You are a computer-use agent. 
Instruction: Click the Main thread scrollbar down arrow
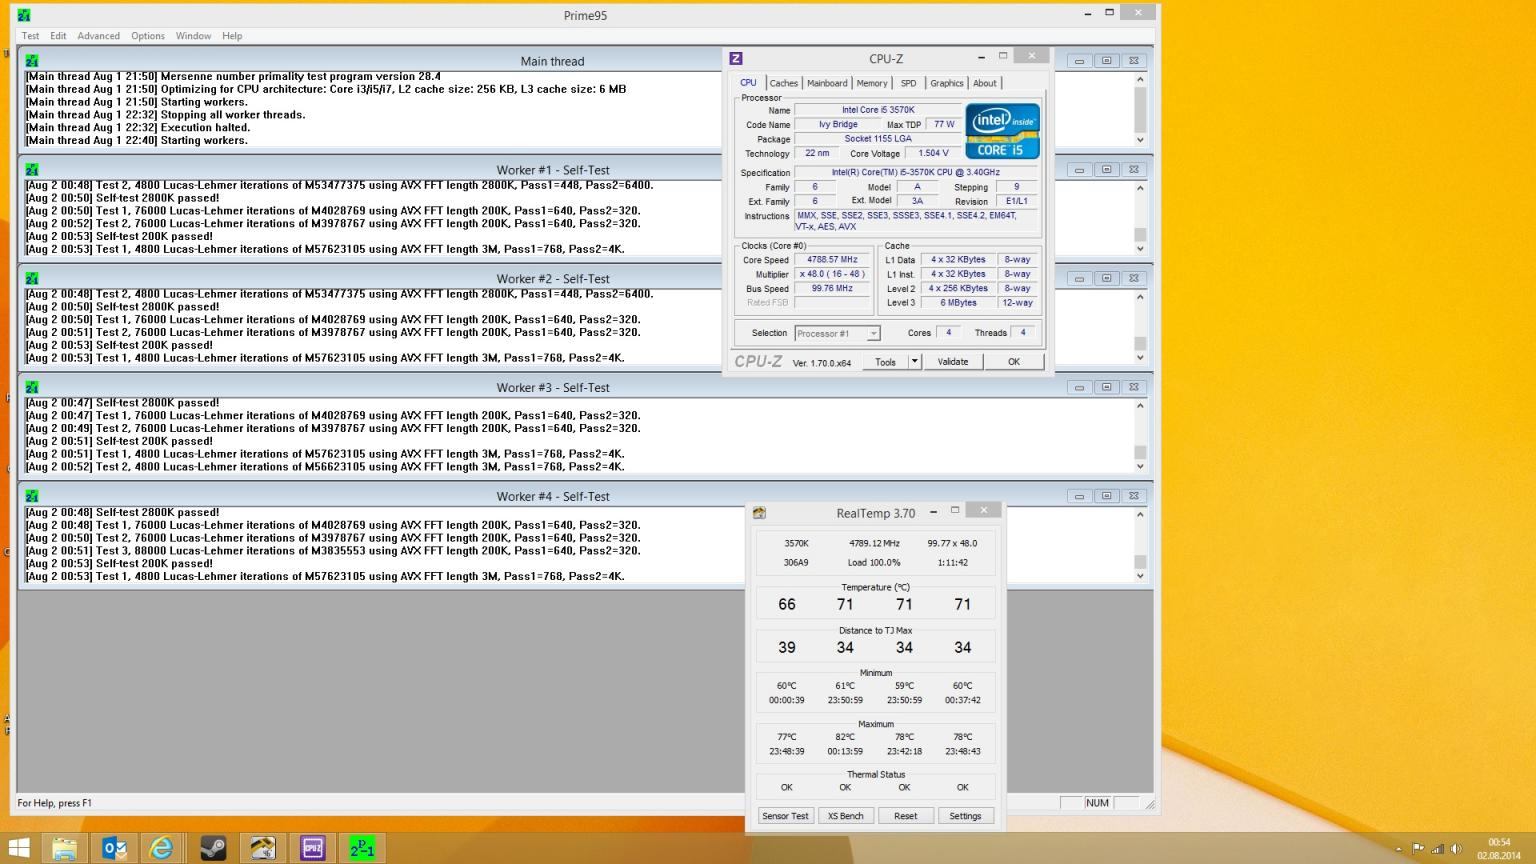point(1140,140)
